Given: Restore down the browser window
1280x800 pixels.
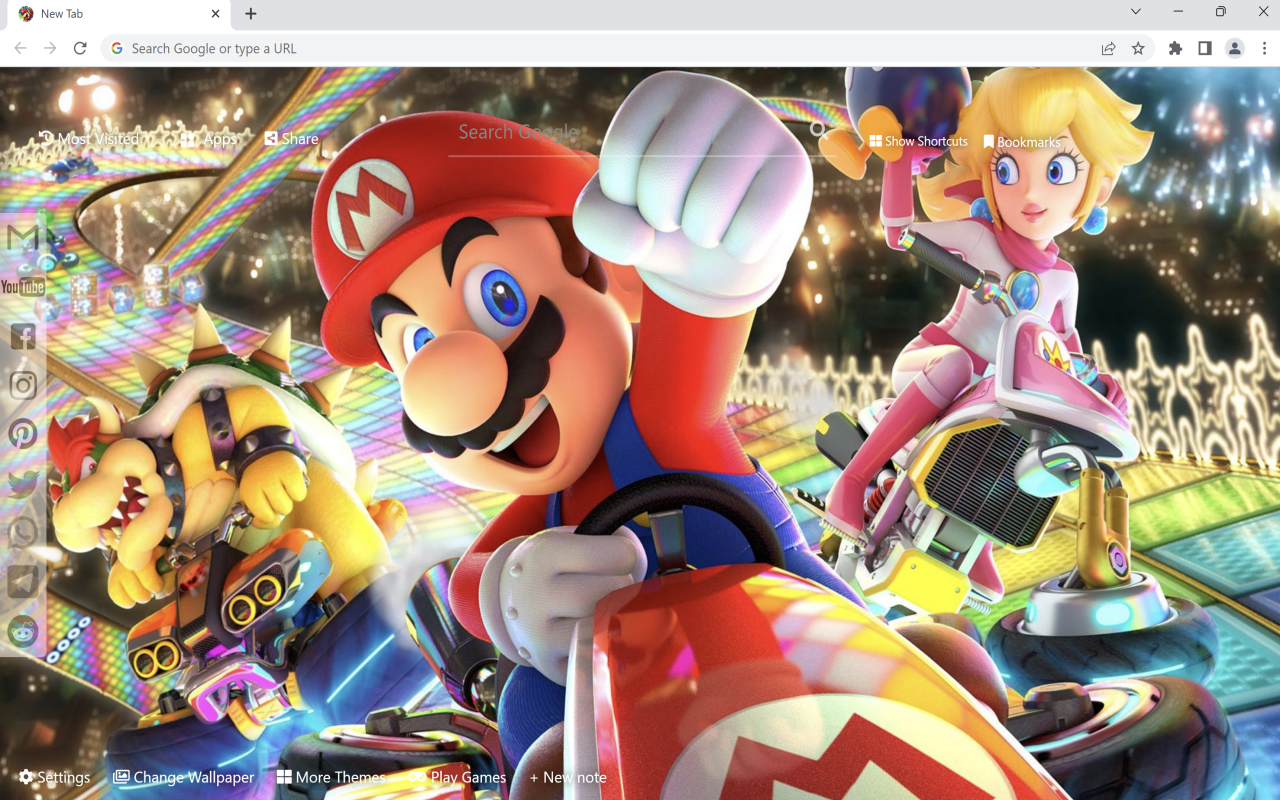Looking at the screenshot, I should click(1221, 12).
